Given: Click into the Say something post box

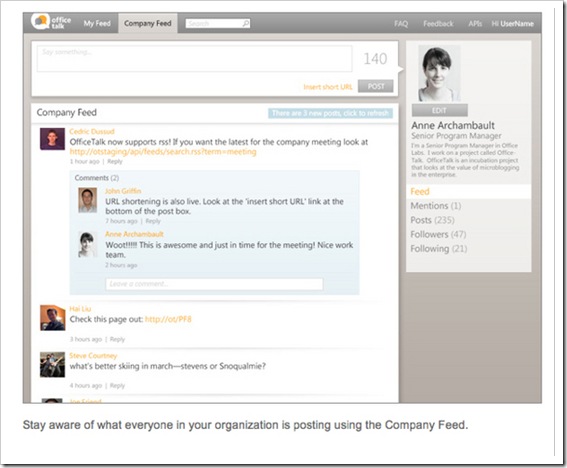Looking at the screenshot, I should (195, 59).
